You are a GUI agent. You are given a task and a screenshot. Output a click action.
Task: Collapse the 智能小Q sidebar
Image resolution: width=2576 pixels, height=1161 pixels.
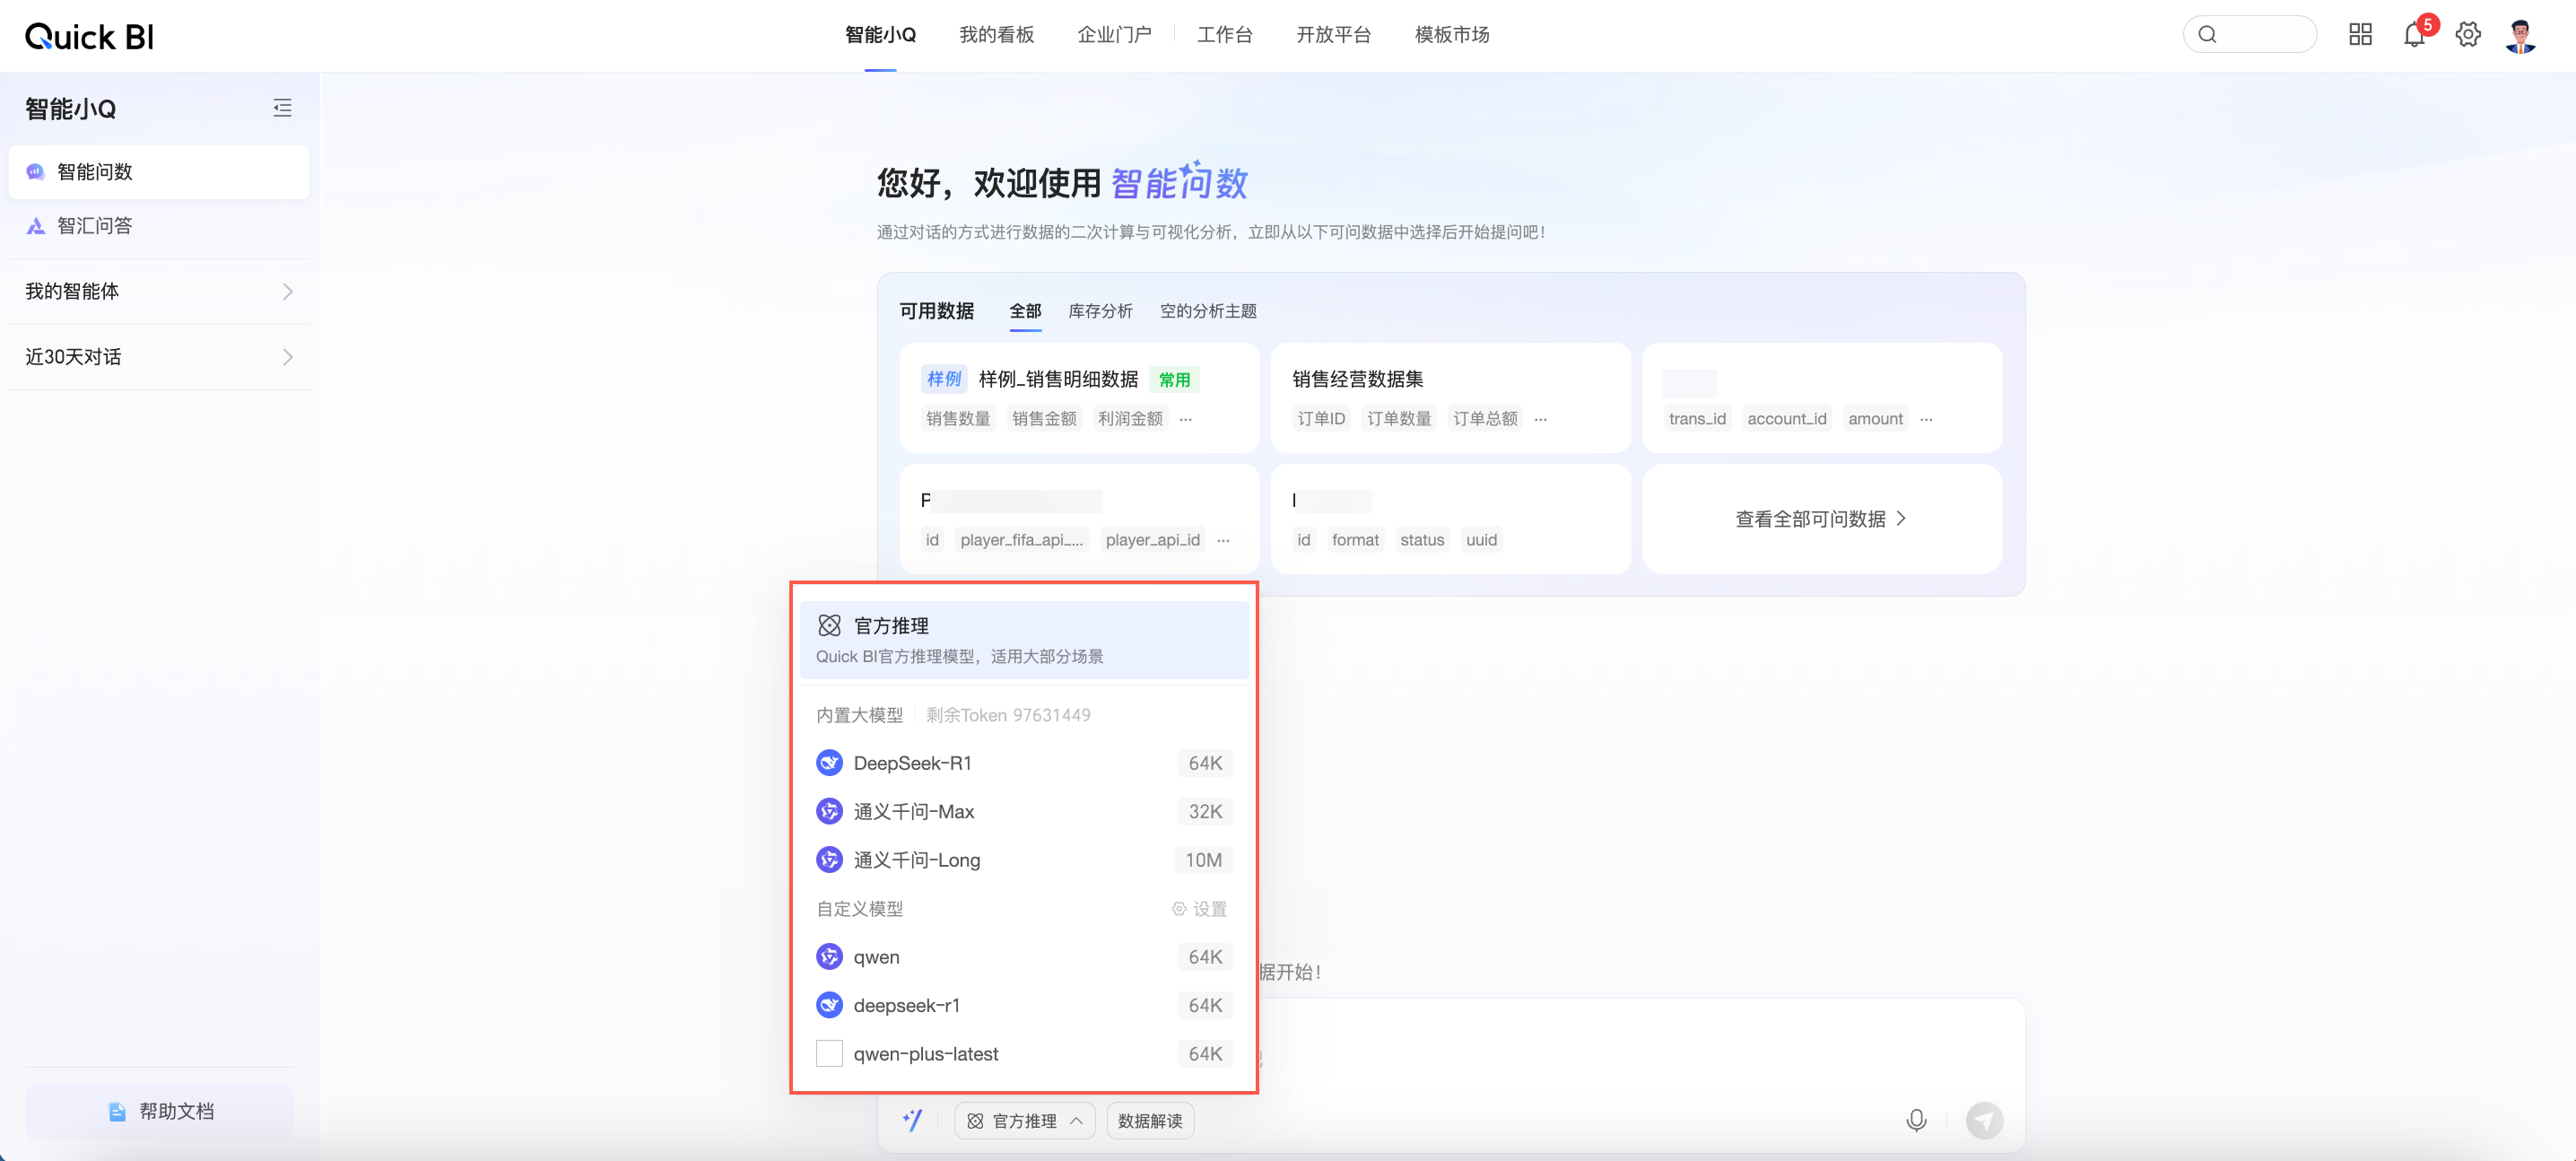[x=283, y=108]
